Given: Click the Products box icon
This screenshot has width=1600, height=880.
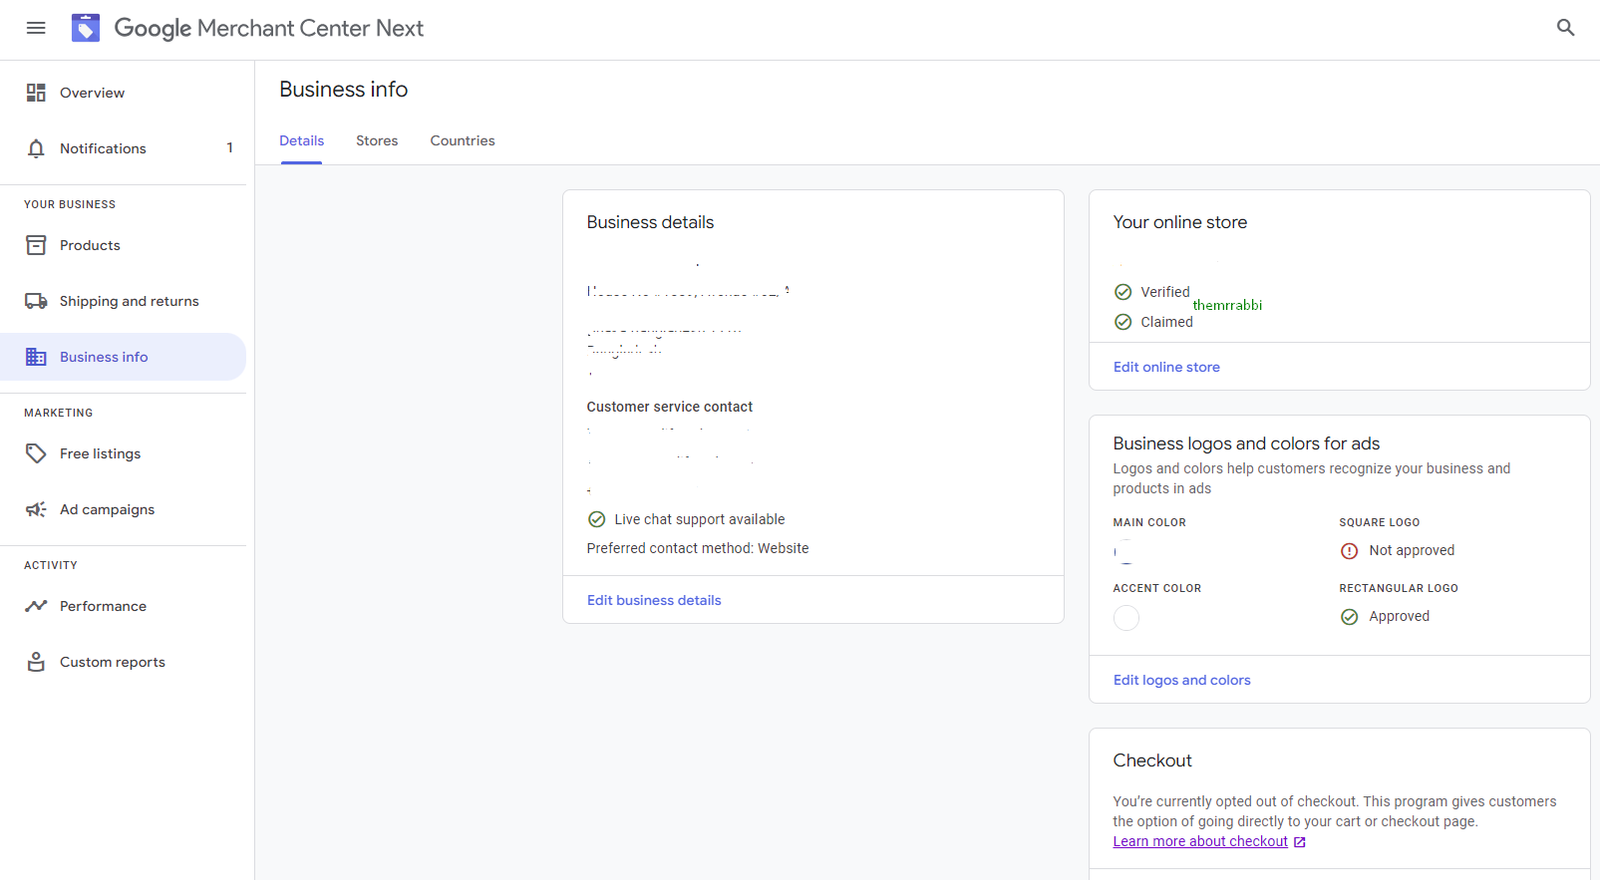Looking at the screenshot, I should [x=36, y=245].
